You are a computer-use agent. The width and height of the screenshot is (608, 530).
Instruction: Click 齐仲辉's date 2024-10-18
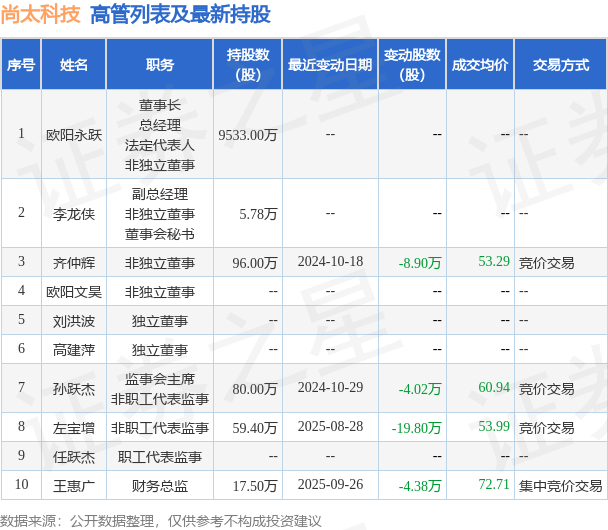pyautogui.click(x=330, y=262)
